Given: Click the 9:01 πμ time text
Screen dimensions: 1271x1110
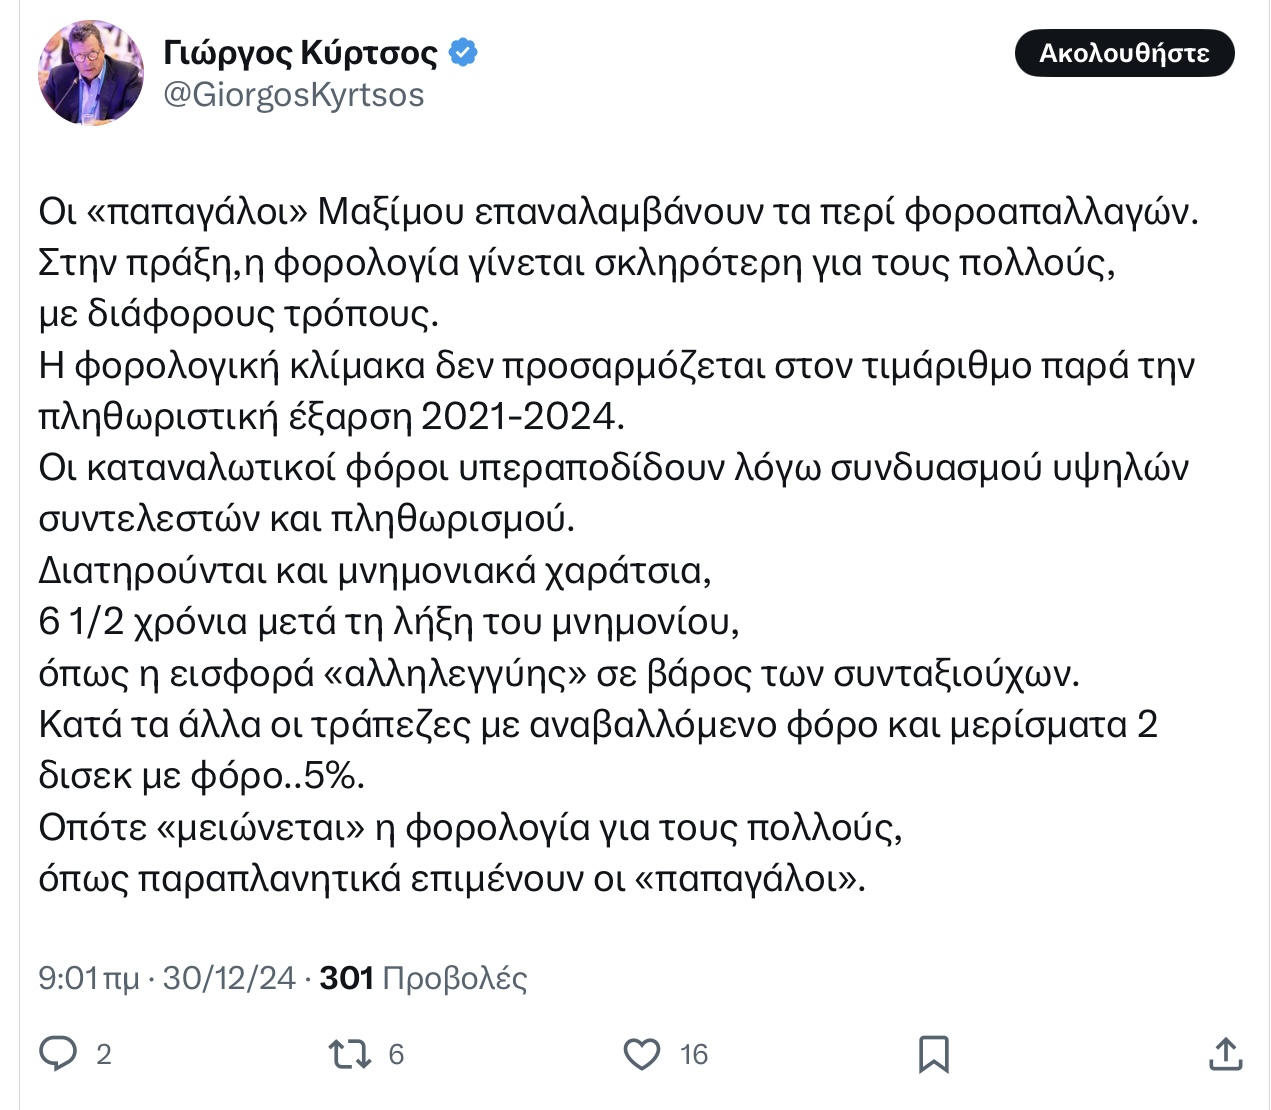Looking at the screenshot, I should (88, 977).
